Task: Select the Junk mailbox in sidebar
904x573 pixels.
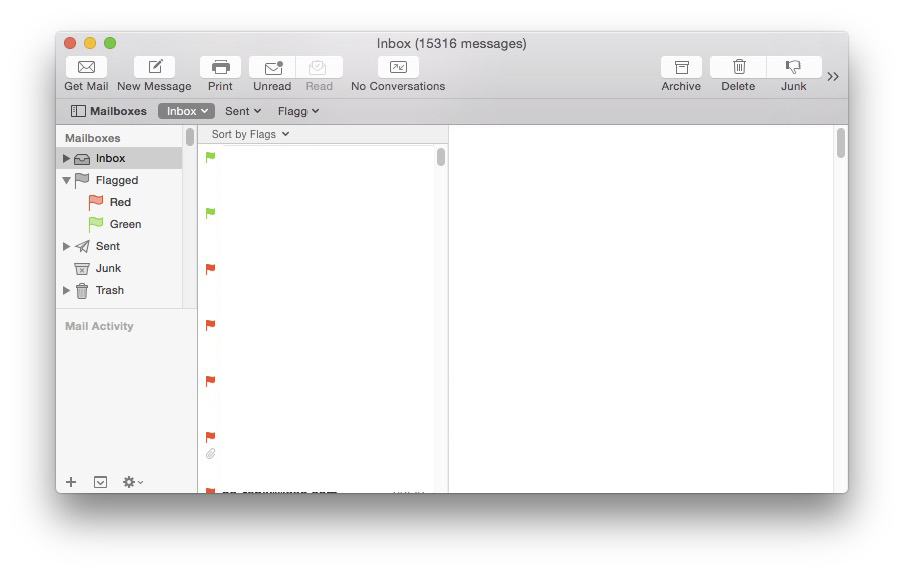Action: click(119, 268)
